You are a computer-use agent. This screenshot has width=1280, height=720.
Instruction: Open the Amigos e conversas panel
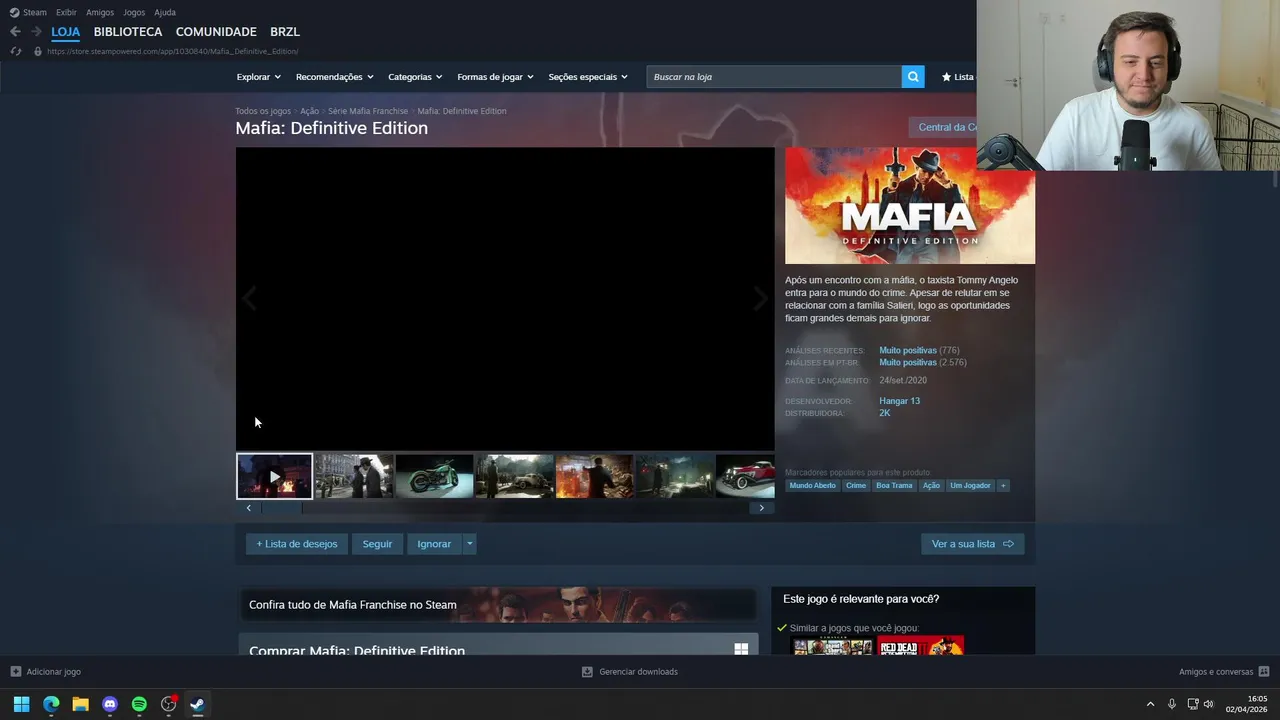(1224, 672)
